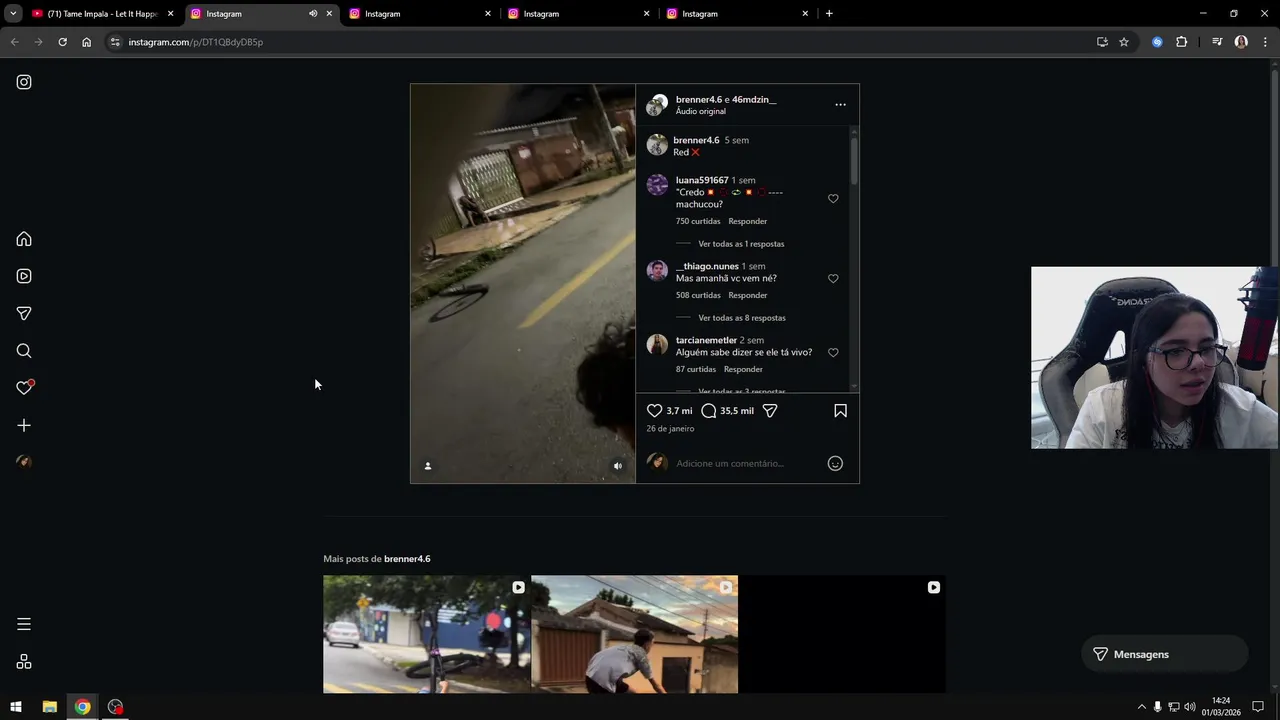This screenshot has height=720, width=1280.
Task: Like the post with heart icon
Action: pyautogui.click(x=654, y=411)
